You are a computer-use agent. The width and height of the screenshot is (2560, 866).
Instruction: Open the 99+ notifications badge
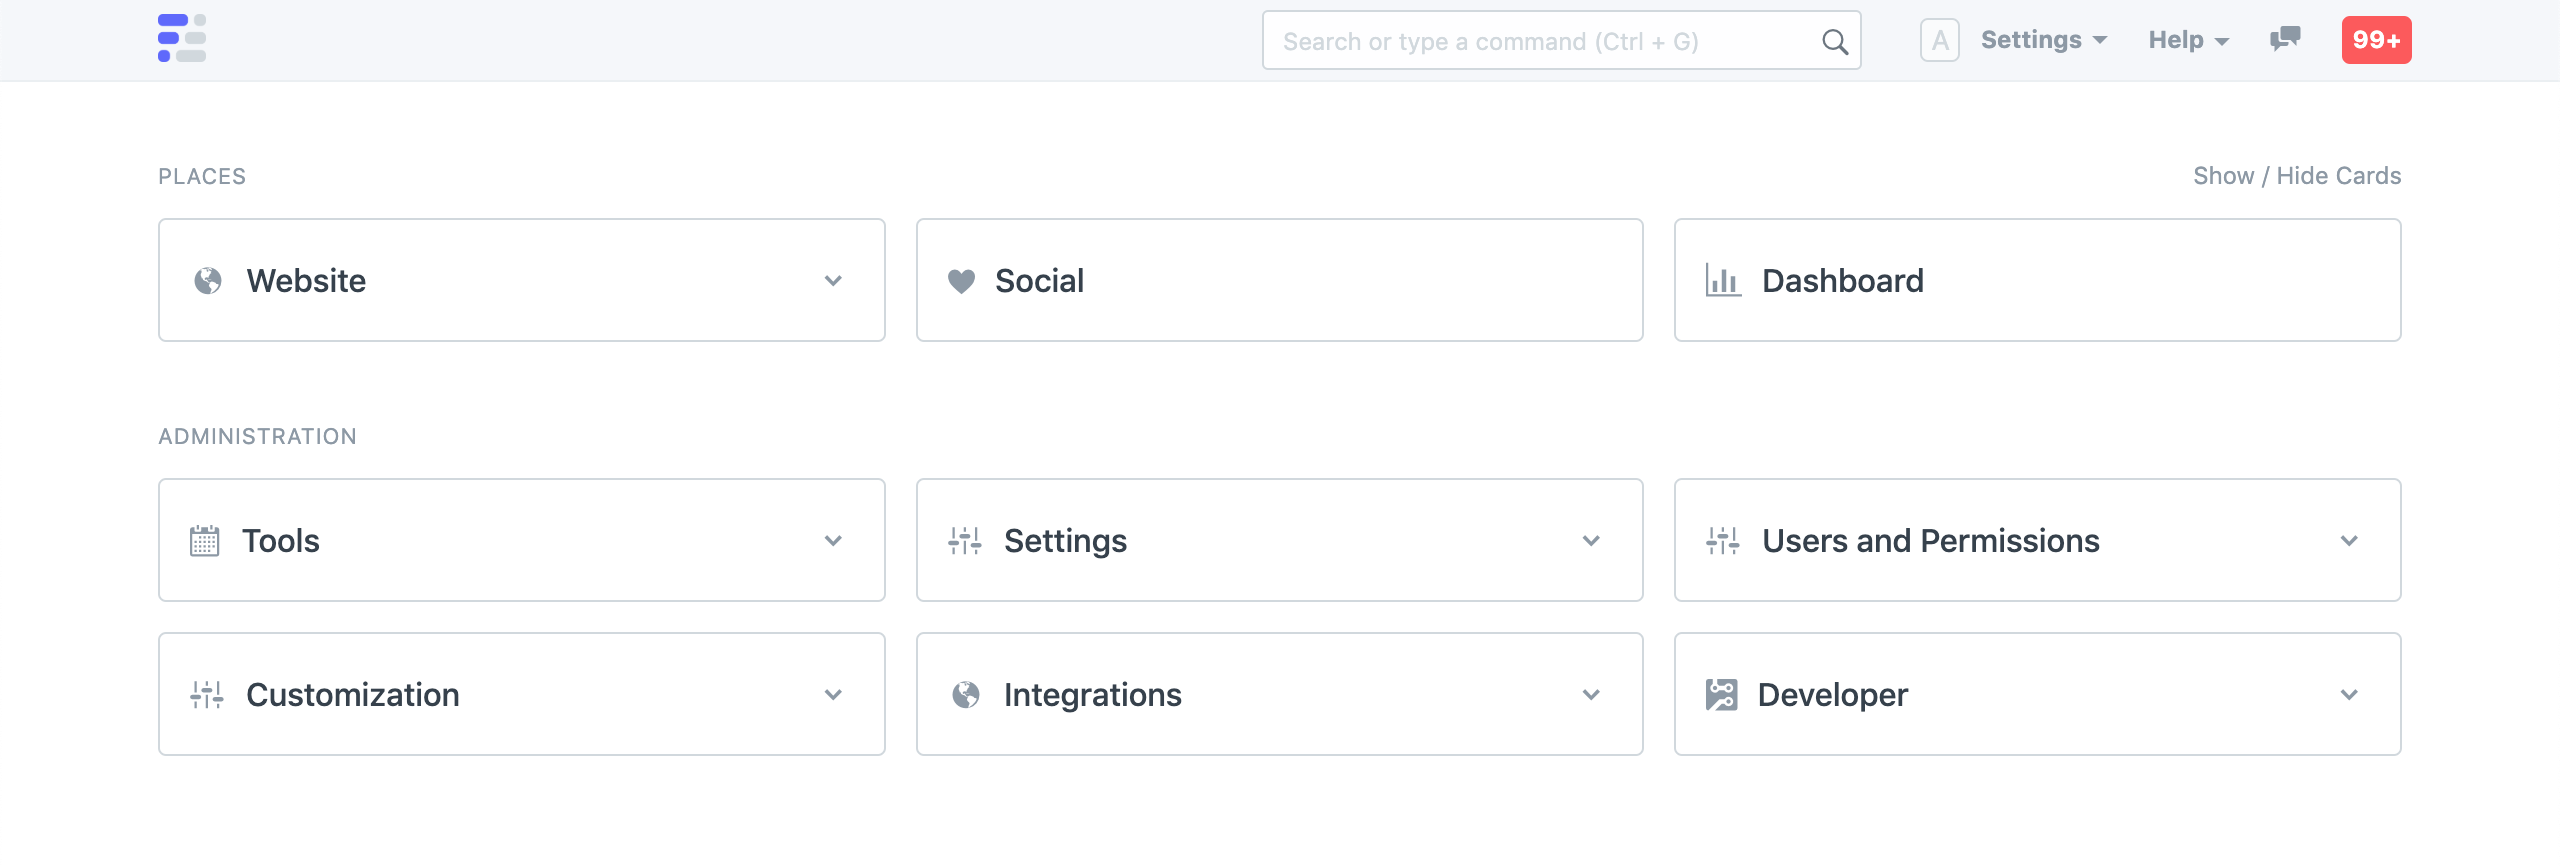click(x=2376, y=40)
